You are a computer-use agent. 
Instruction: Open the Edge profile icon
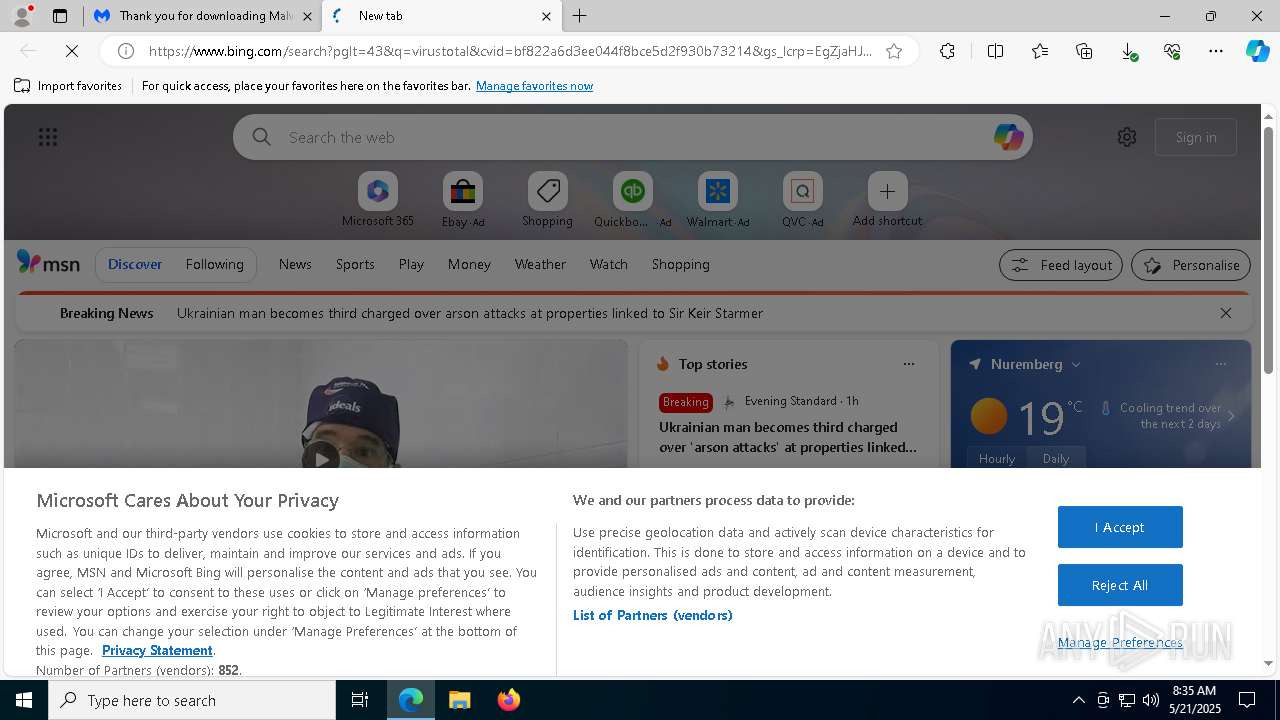click(x=21, y=16)
